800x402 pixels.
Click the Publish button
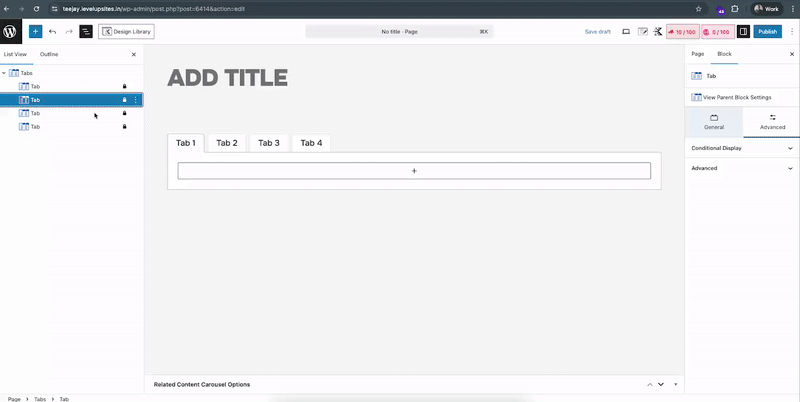point(767,32)
